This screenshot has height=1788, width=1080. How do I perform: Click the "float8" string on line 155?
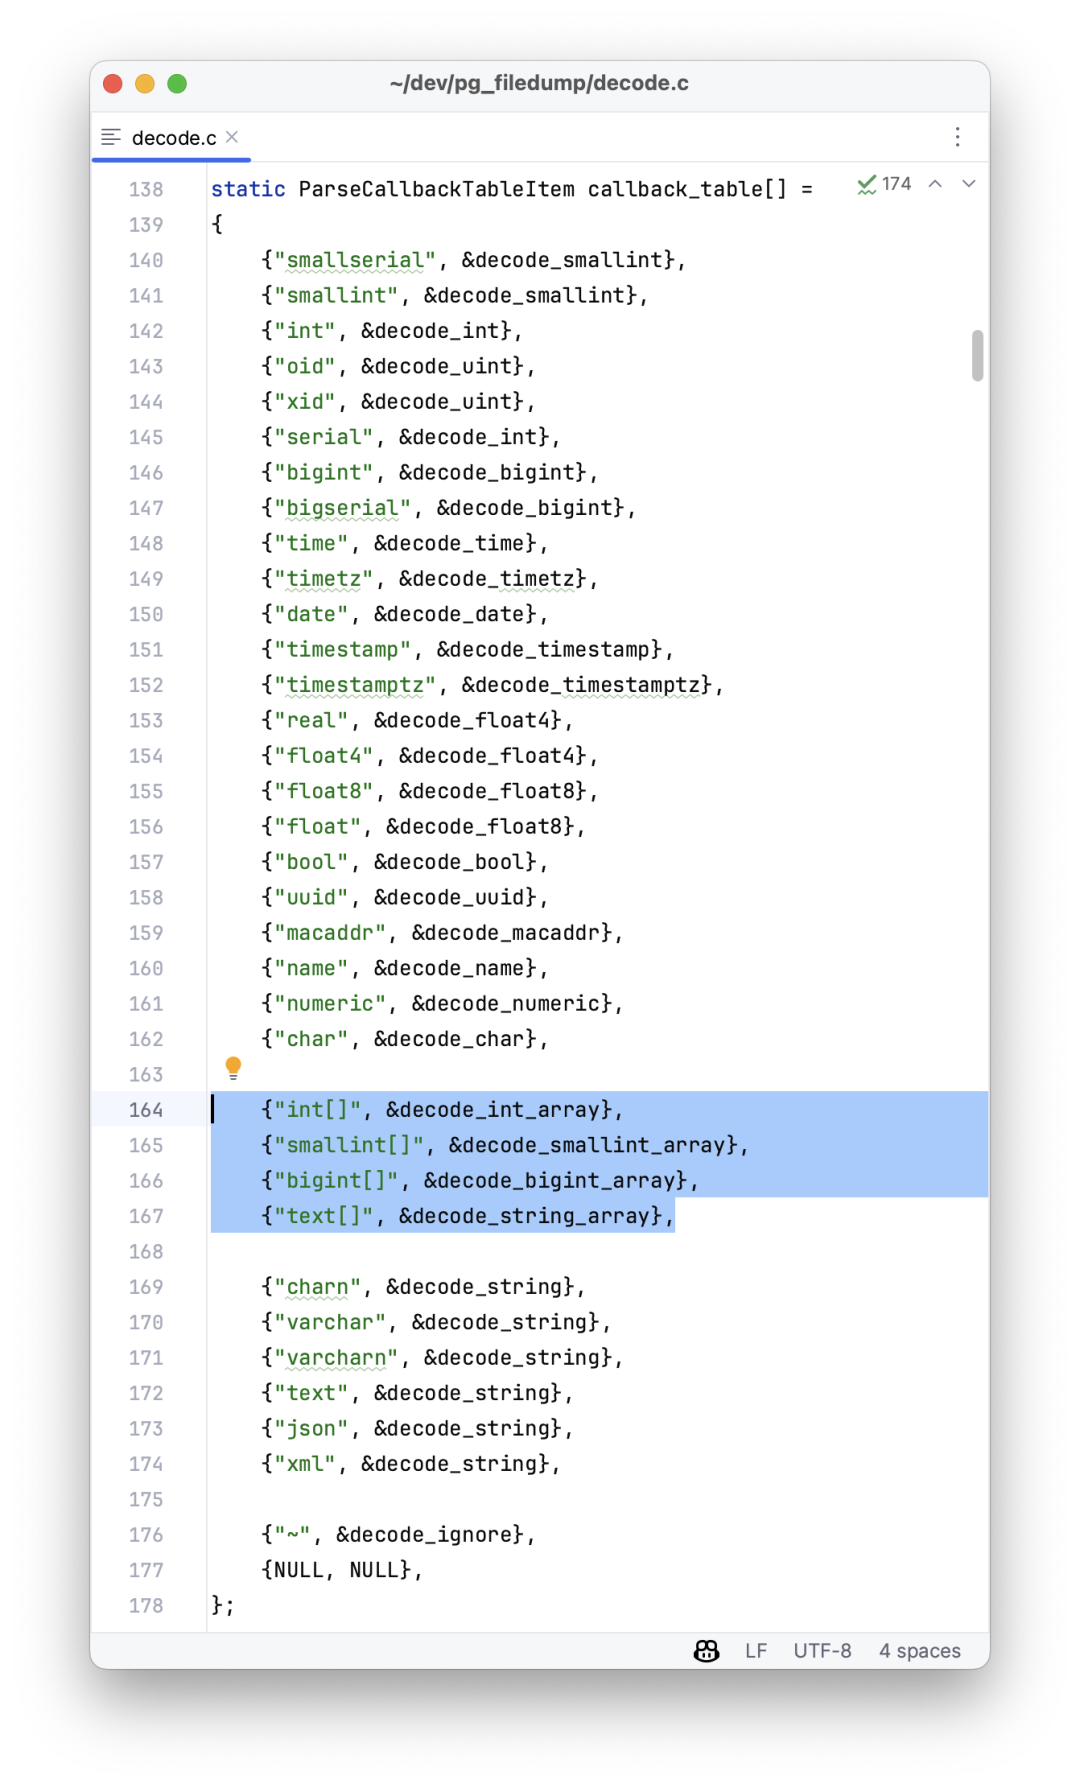[x=324, y=791]
